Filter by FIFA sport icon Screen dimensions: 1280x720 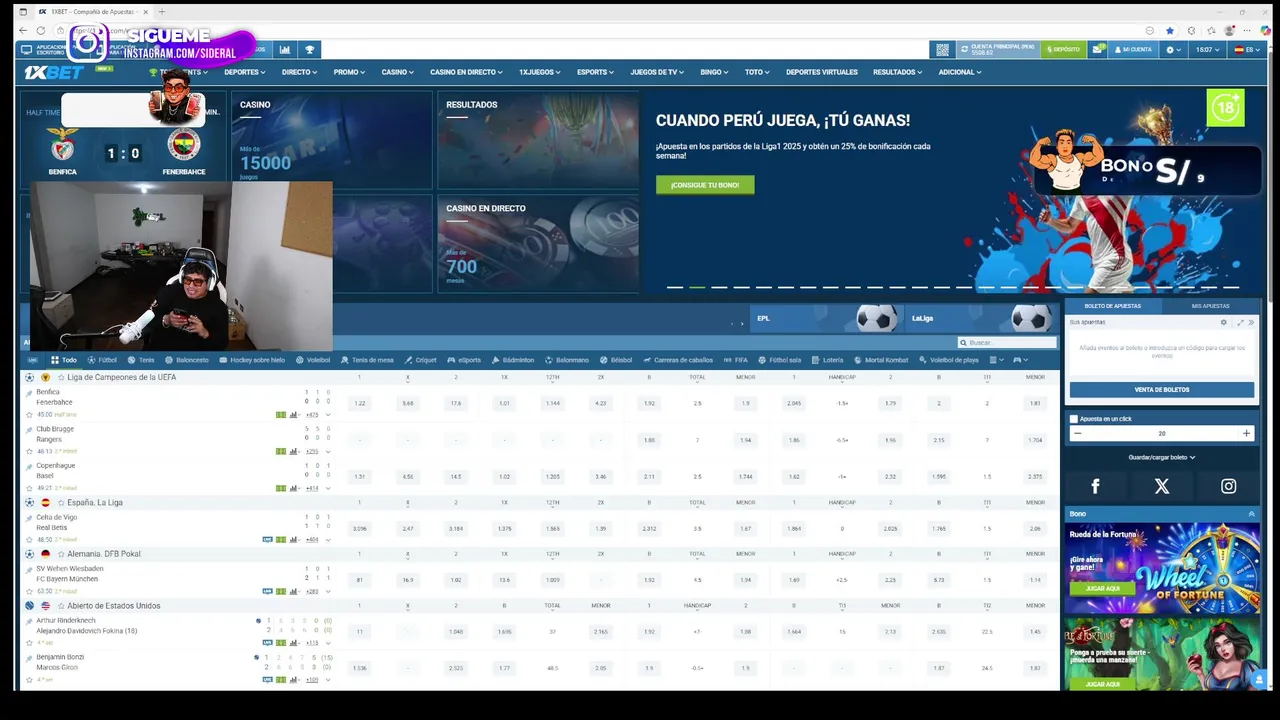coord(735,360)
